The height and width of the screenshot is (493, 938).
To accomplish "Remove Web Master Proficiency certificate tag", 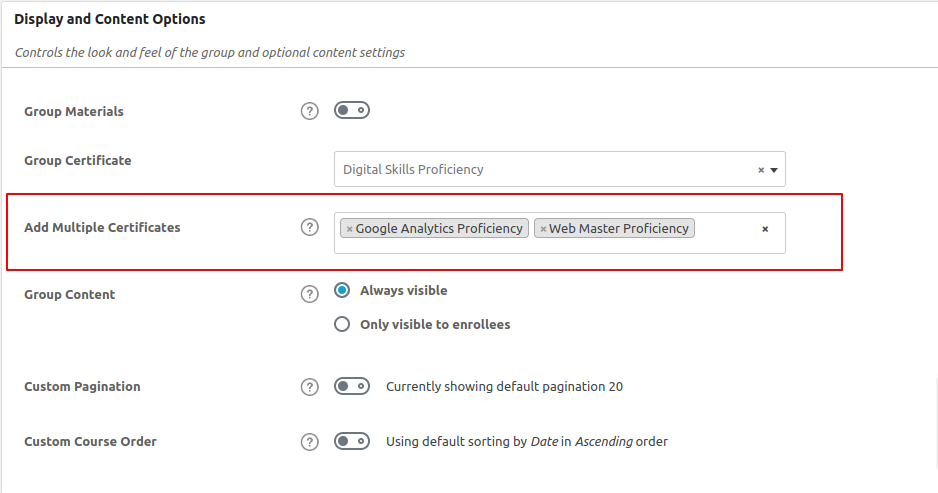I will pyautogui.click(x=543, y=229).
